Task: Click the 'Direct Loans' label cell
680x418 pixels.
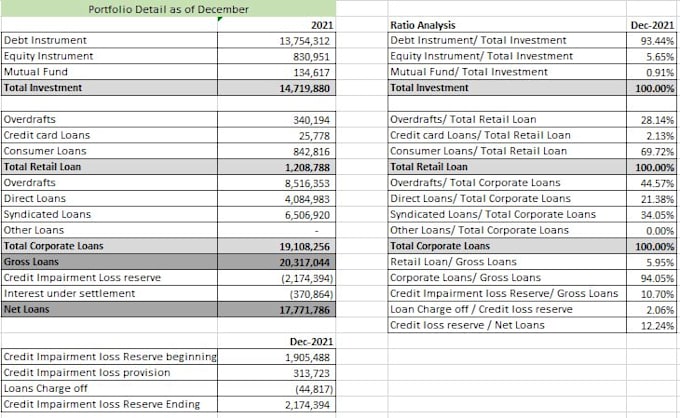Action: coord(109,199)
